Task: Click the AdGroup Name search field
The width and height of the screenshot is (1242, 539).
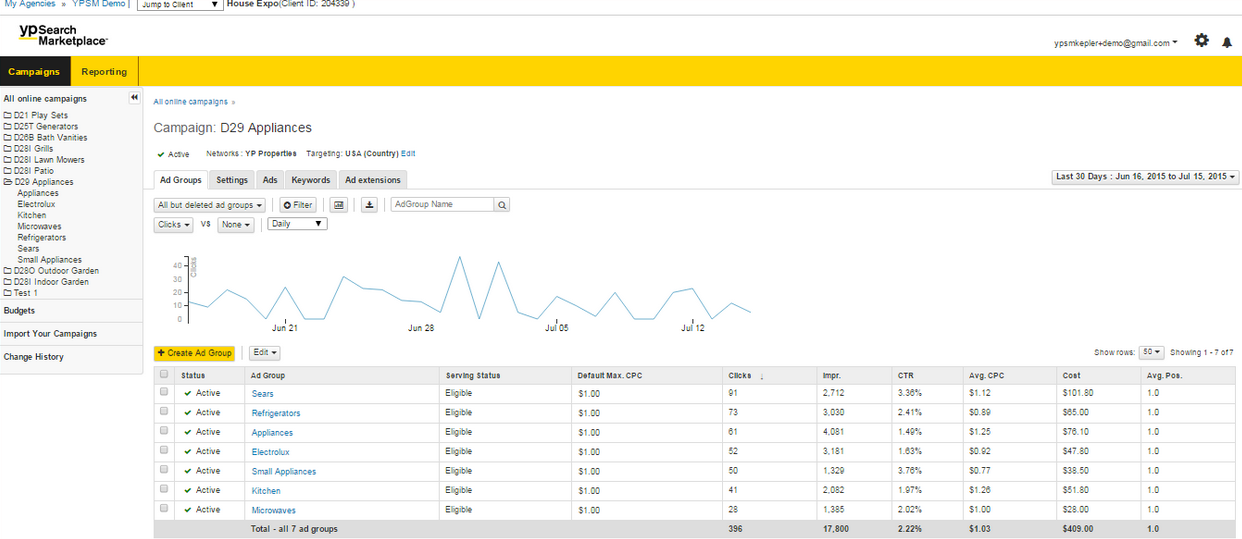Action: point(442,204)
